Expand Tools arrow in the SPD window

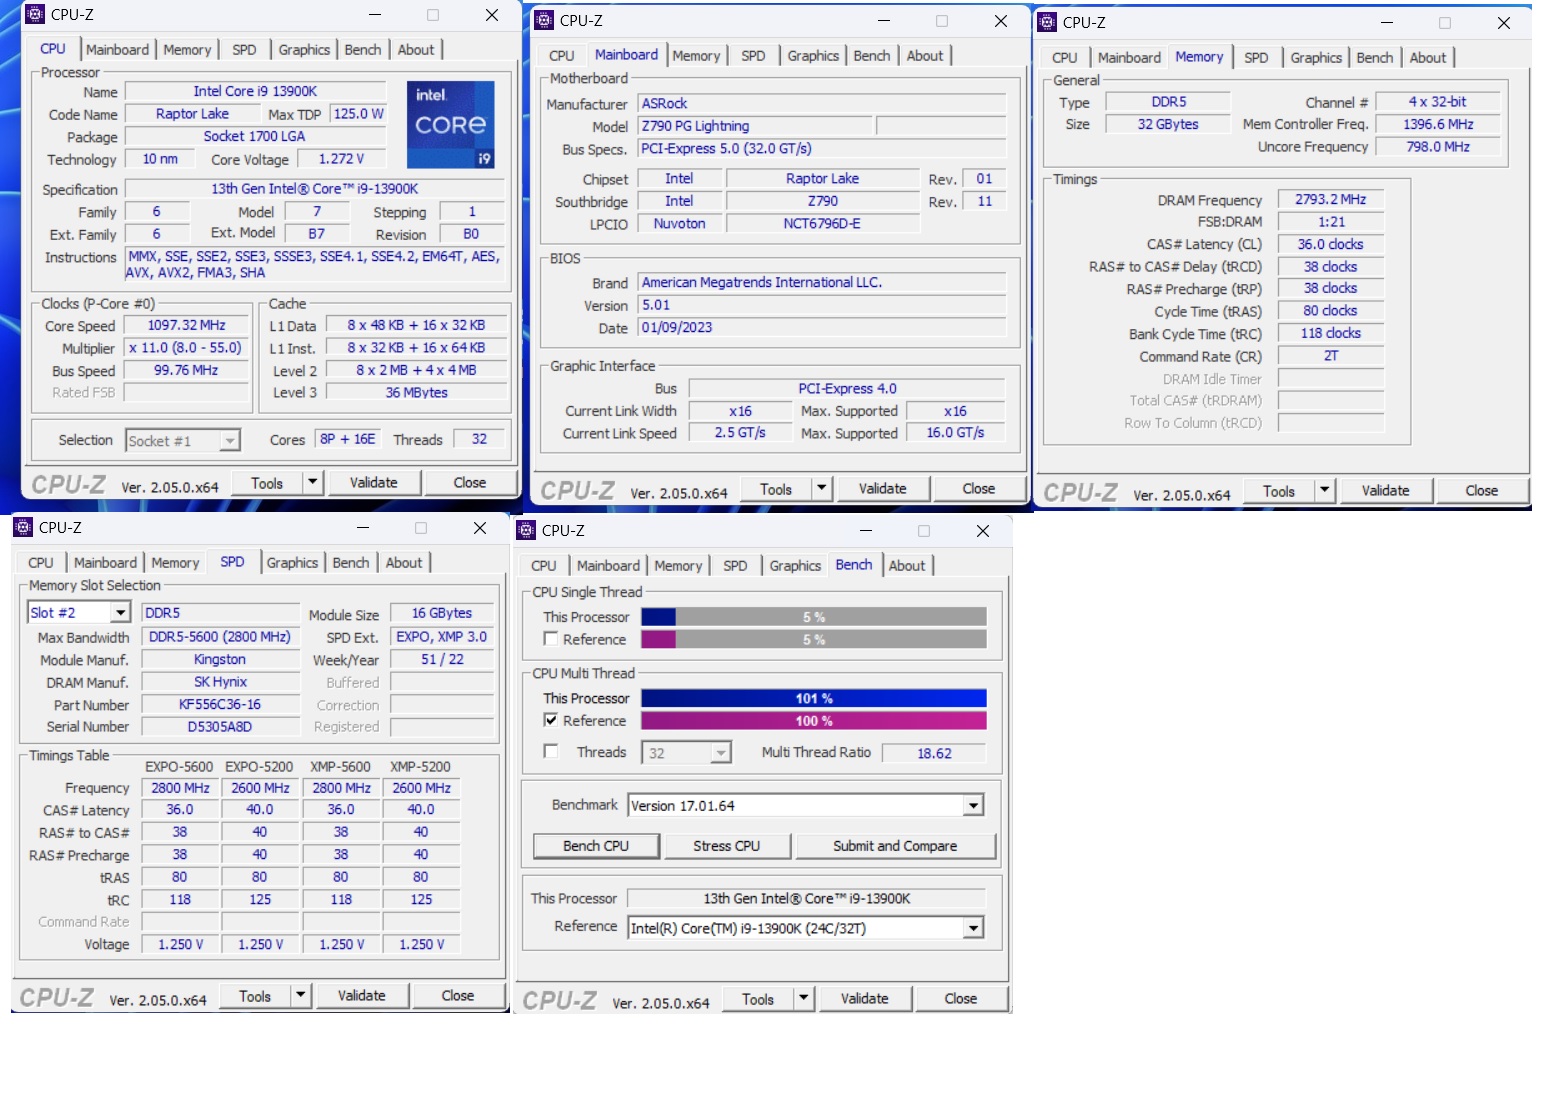click(300, 996)
